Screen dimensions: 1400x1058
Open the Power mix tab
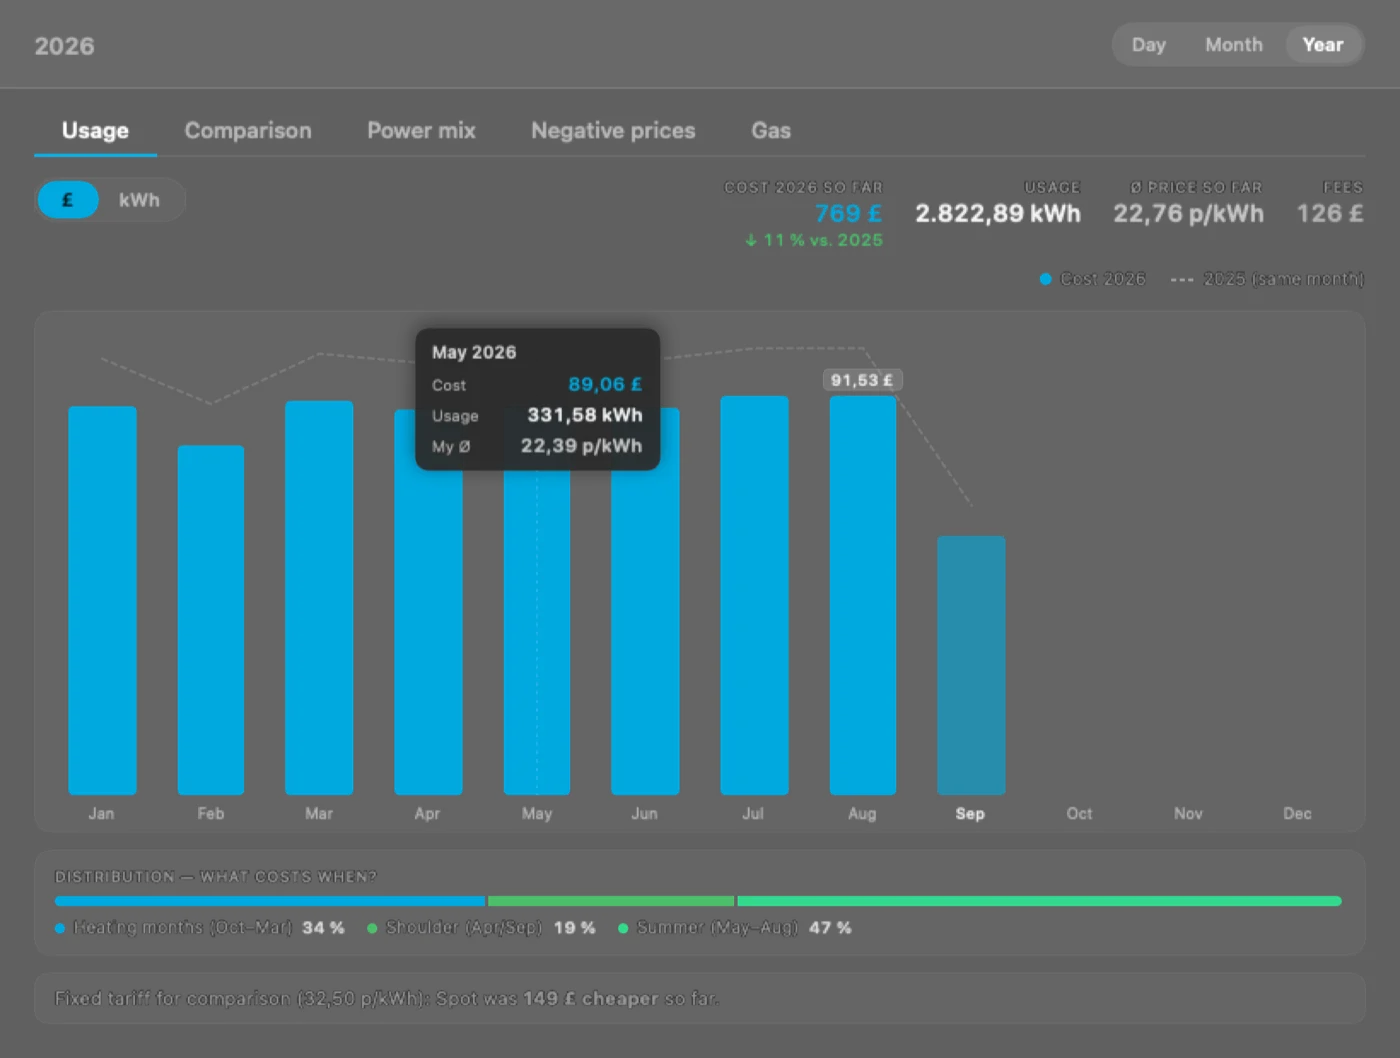click(x=421, y=131)
